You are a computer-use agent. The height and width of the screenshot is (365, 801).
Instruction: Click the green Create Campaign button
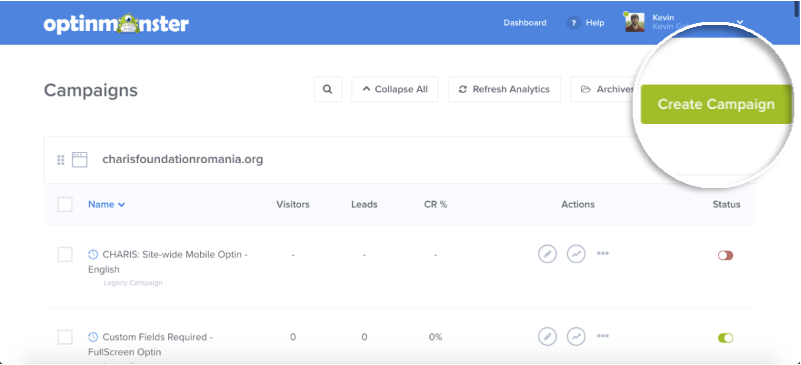tap(716, 104)
